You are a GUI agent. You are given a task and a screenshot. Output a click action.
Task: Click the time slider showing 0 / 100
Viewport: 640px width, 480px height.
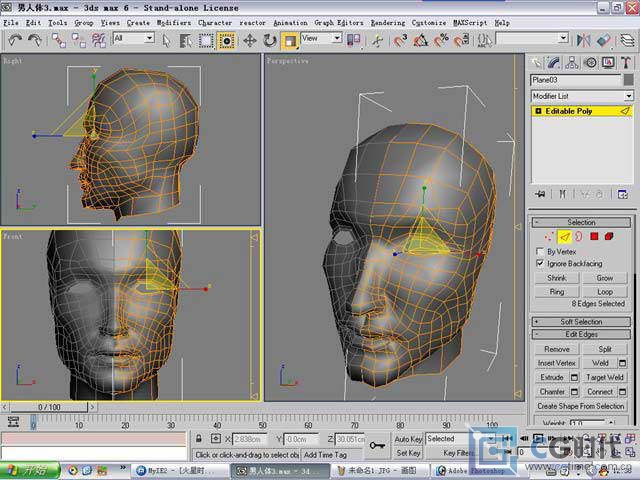49,407
